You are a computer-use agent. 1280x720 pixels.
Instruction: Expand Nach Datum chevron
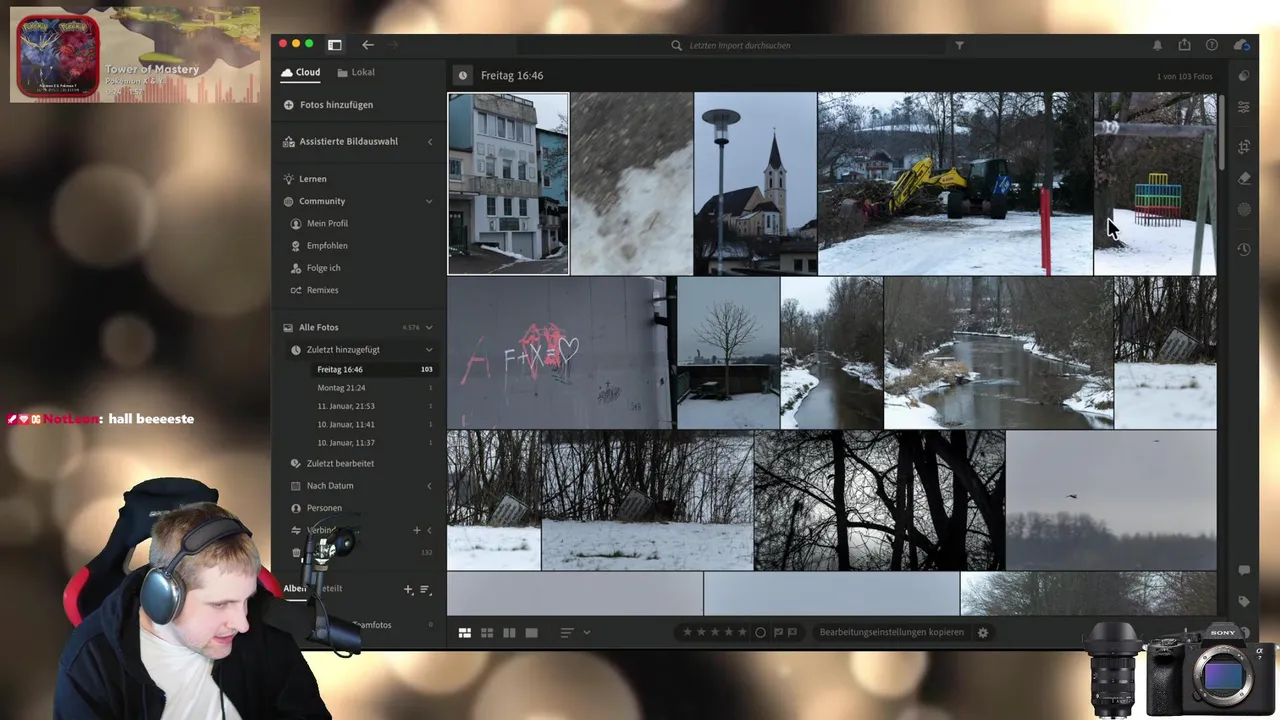[430, 486]
